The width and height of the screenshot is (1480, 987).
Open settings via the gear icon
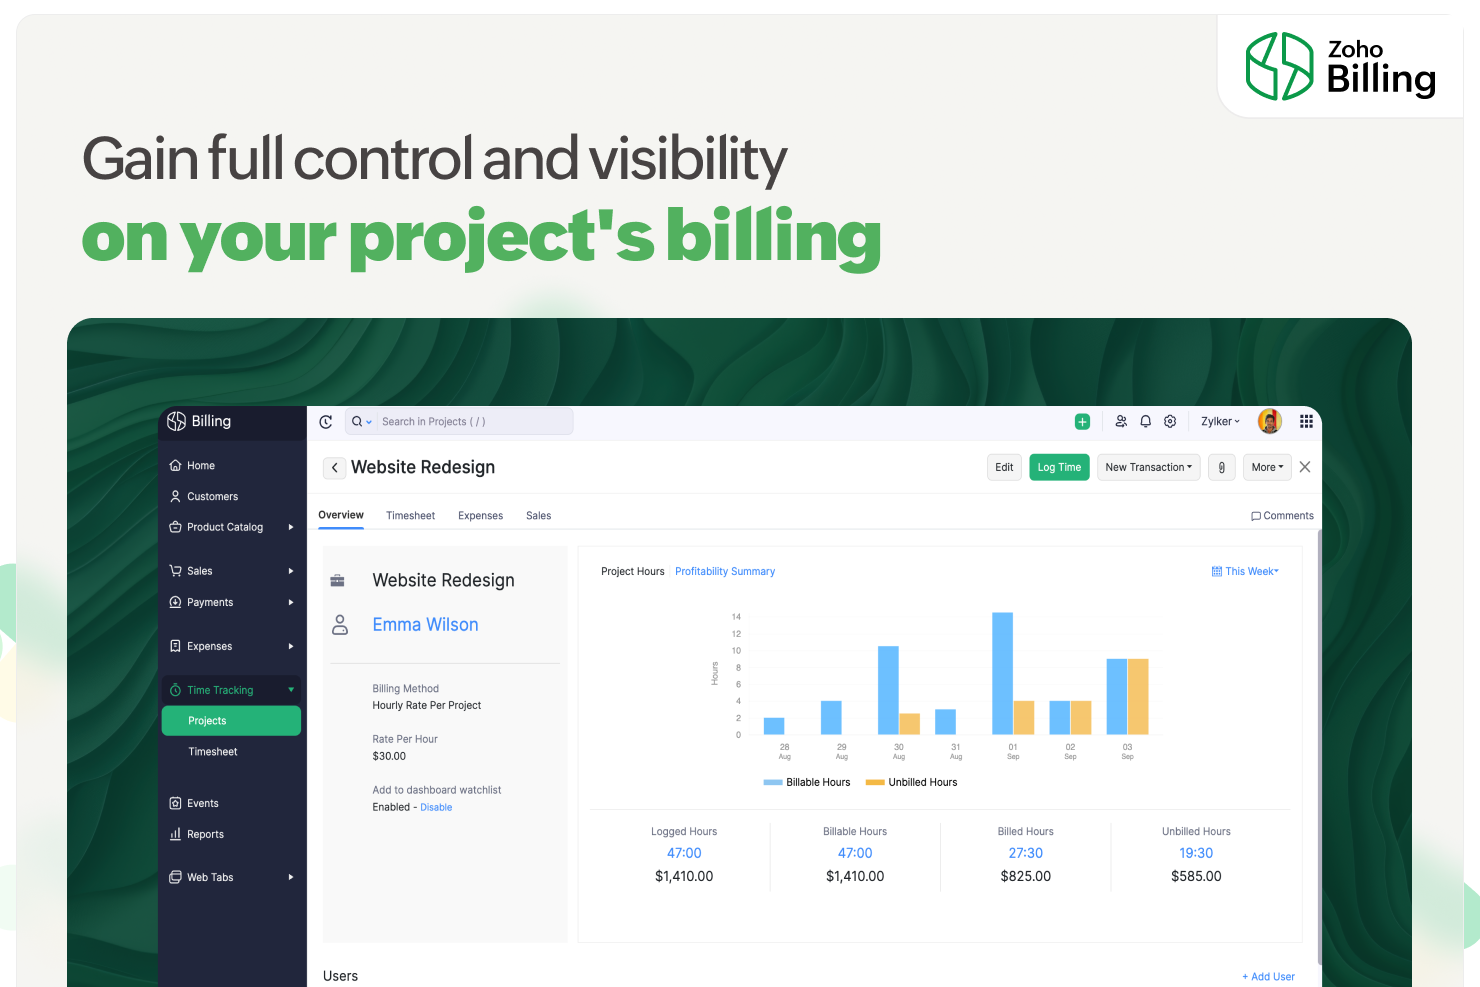point(1169,421)
